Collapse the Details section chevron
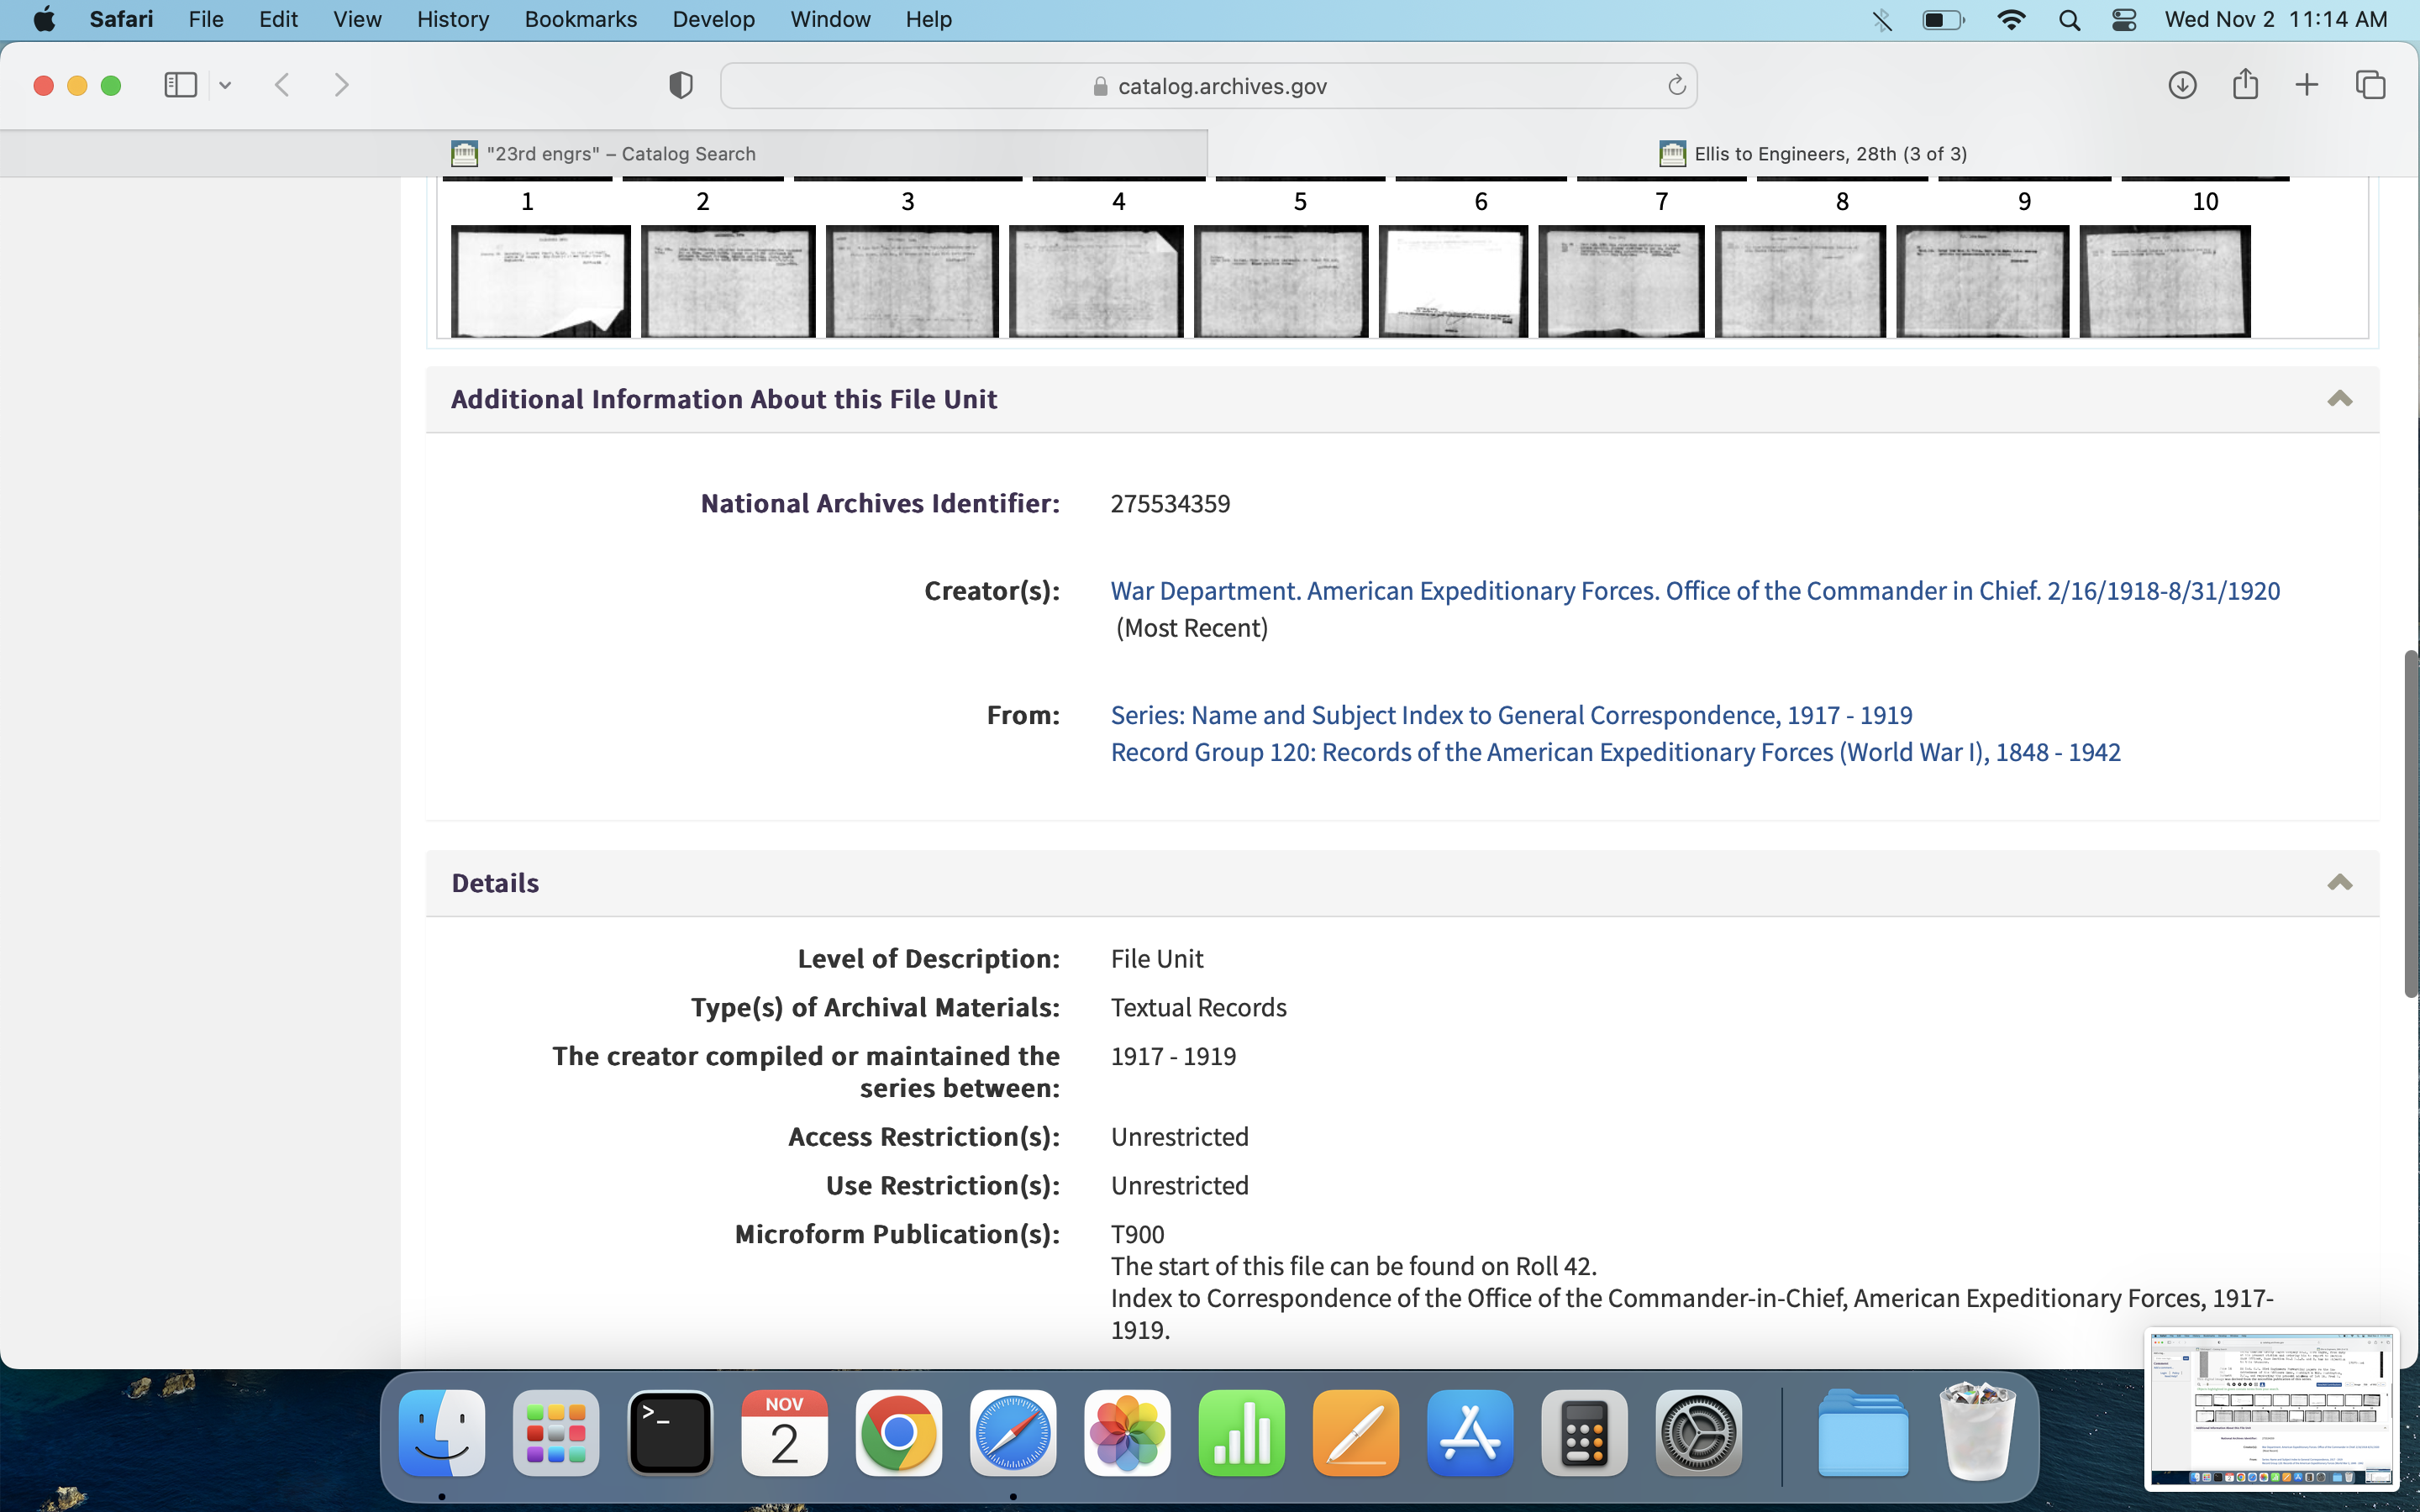 tap(2339, 883)
